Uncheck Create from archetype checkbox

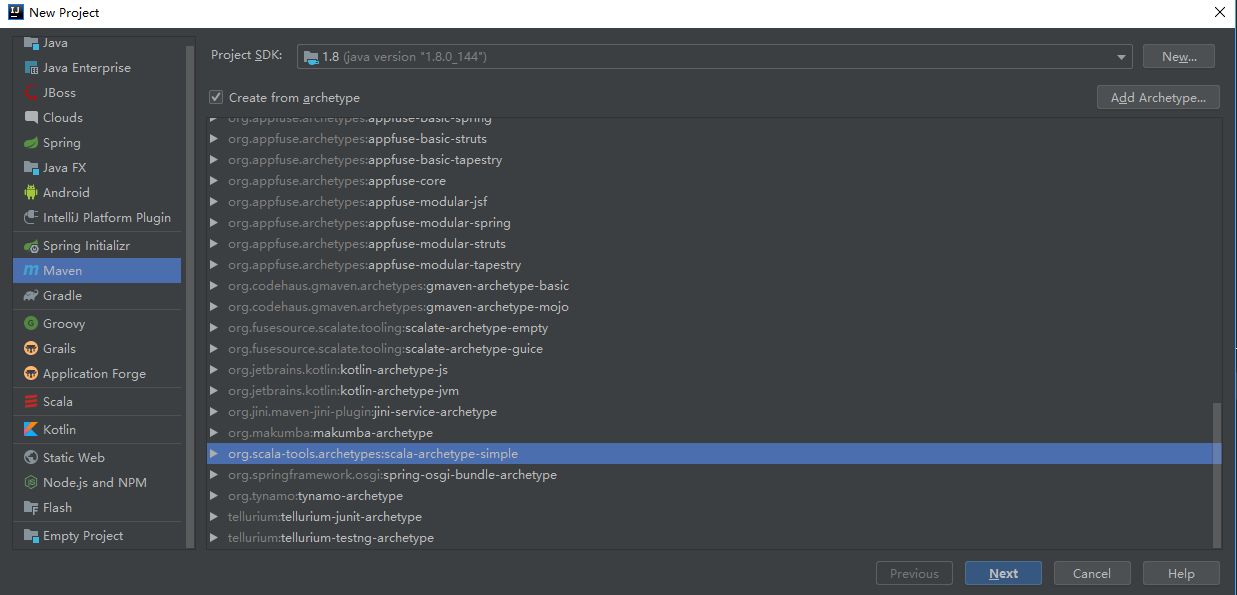(x=216, y=98)
